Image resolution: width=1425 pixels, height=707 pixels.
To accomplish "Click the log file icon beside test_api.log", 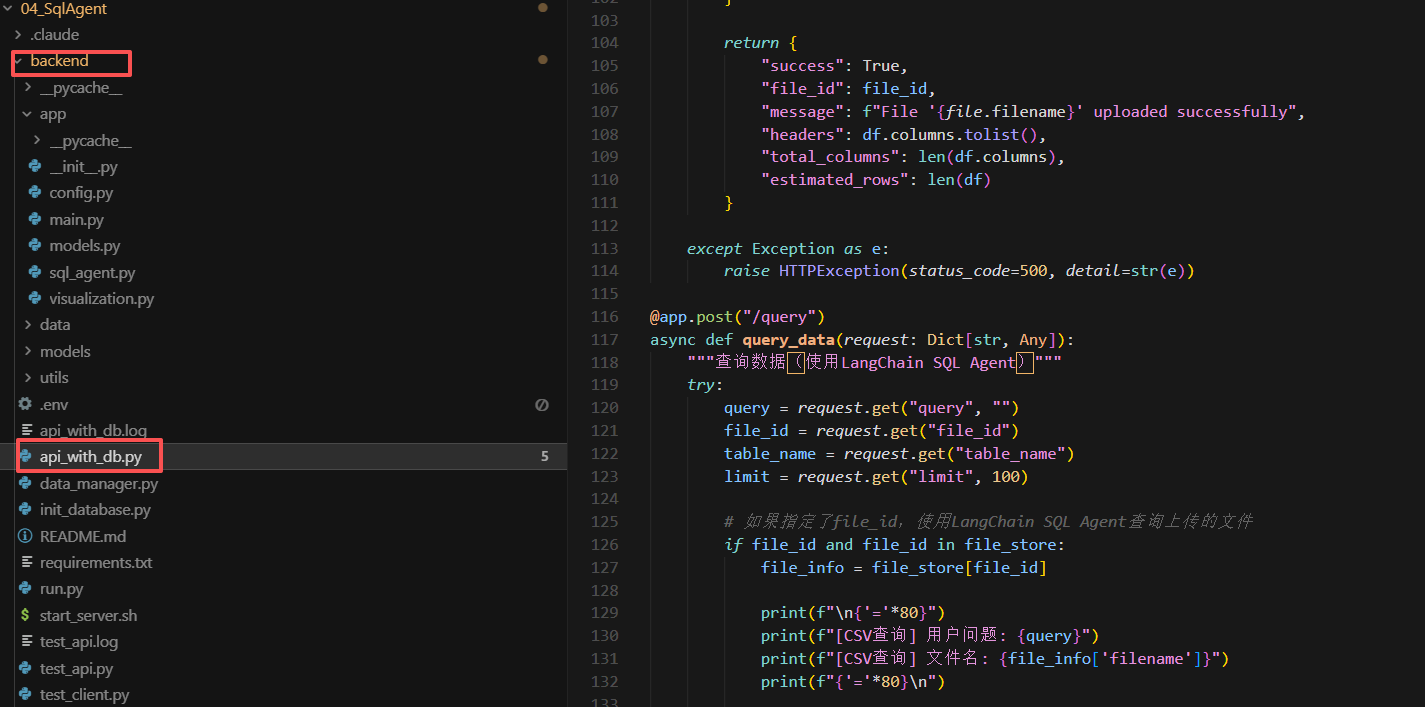I will point(26,642).
